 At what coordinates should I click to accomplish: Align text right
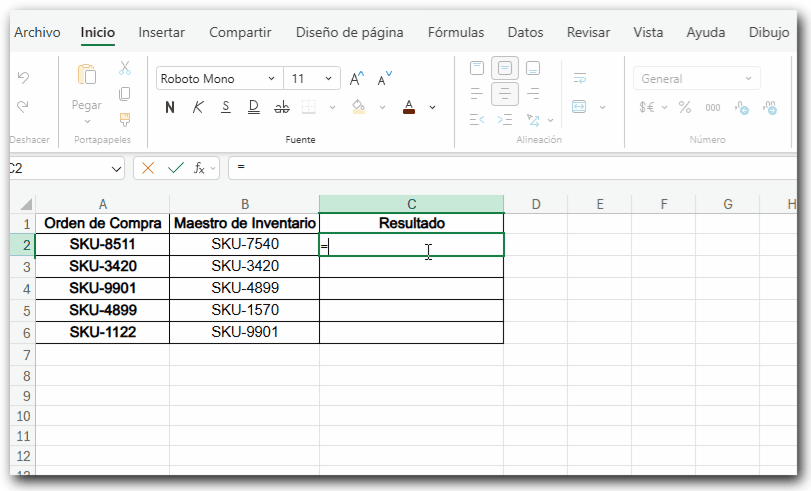pyautogui.click(x=533, y=94)
